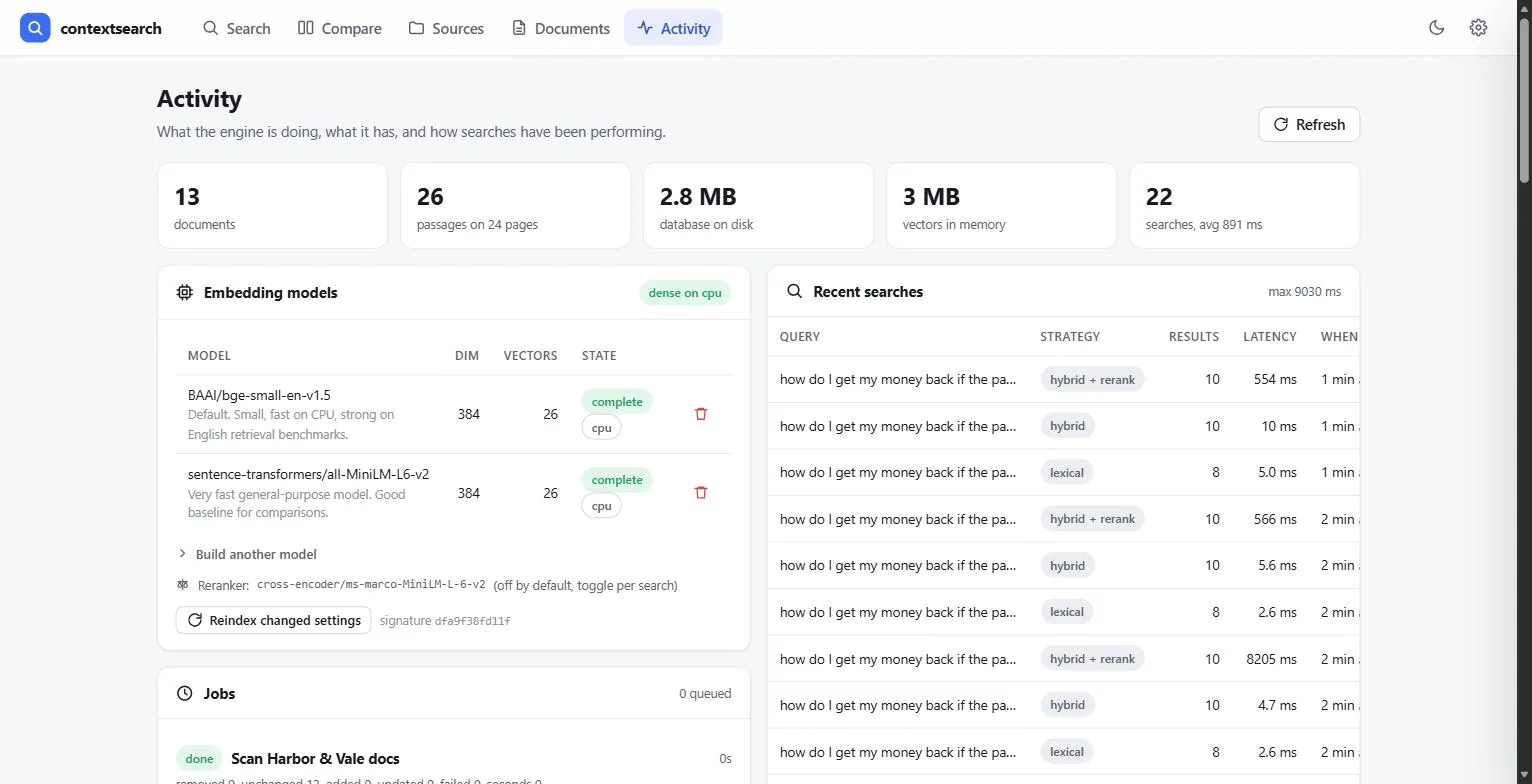Refresh the activity page
Image resolution: width=1532 pixels, height=784 pixels.
point(1309,125)
